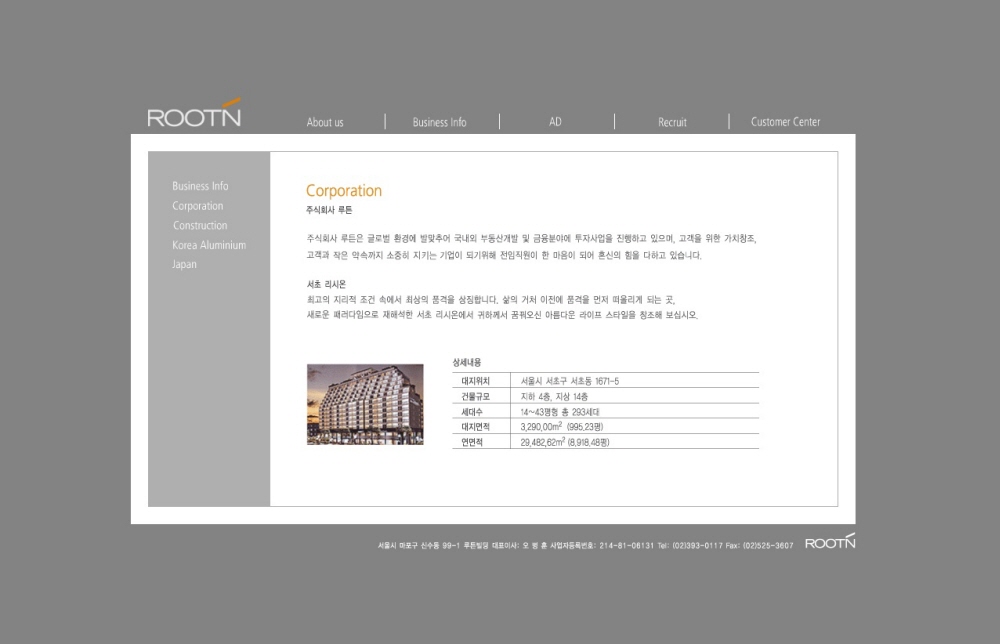Click the 건물규모 row label

point(476,396)
